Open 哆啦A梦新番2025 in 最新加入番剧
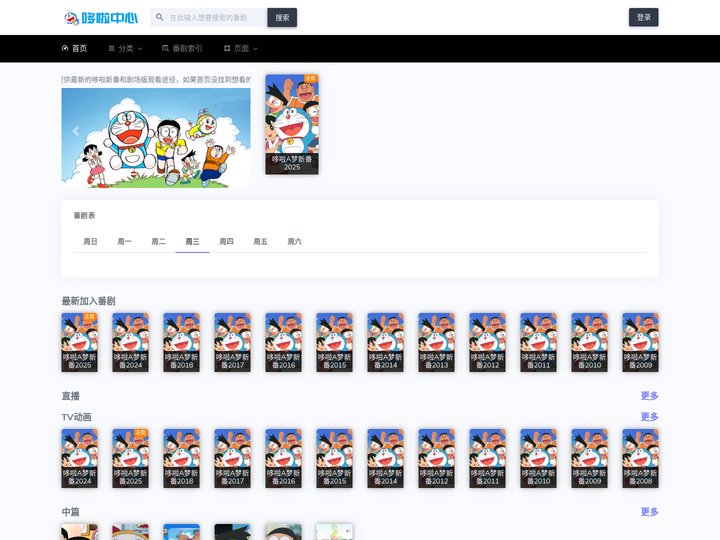The width and height of the screenshot is (720, 540). (79, 342)
